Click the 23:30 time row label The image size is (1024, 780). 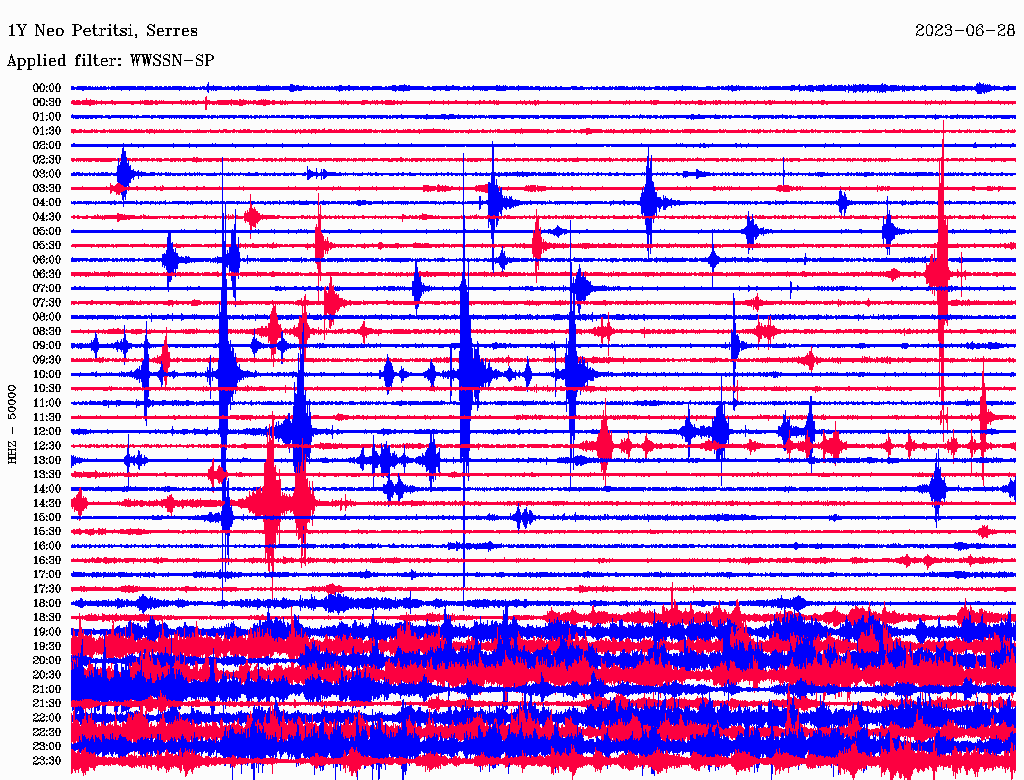[x=47, y=761]
